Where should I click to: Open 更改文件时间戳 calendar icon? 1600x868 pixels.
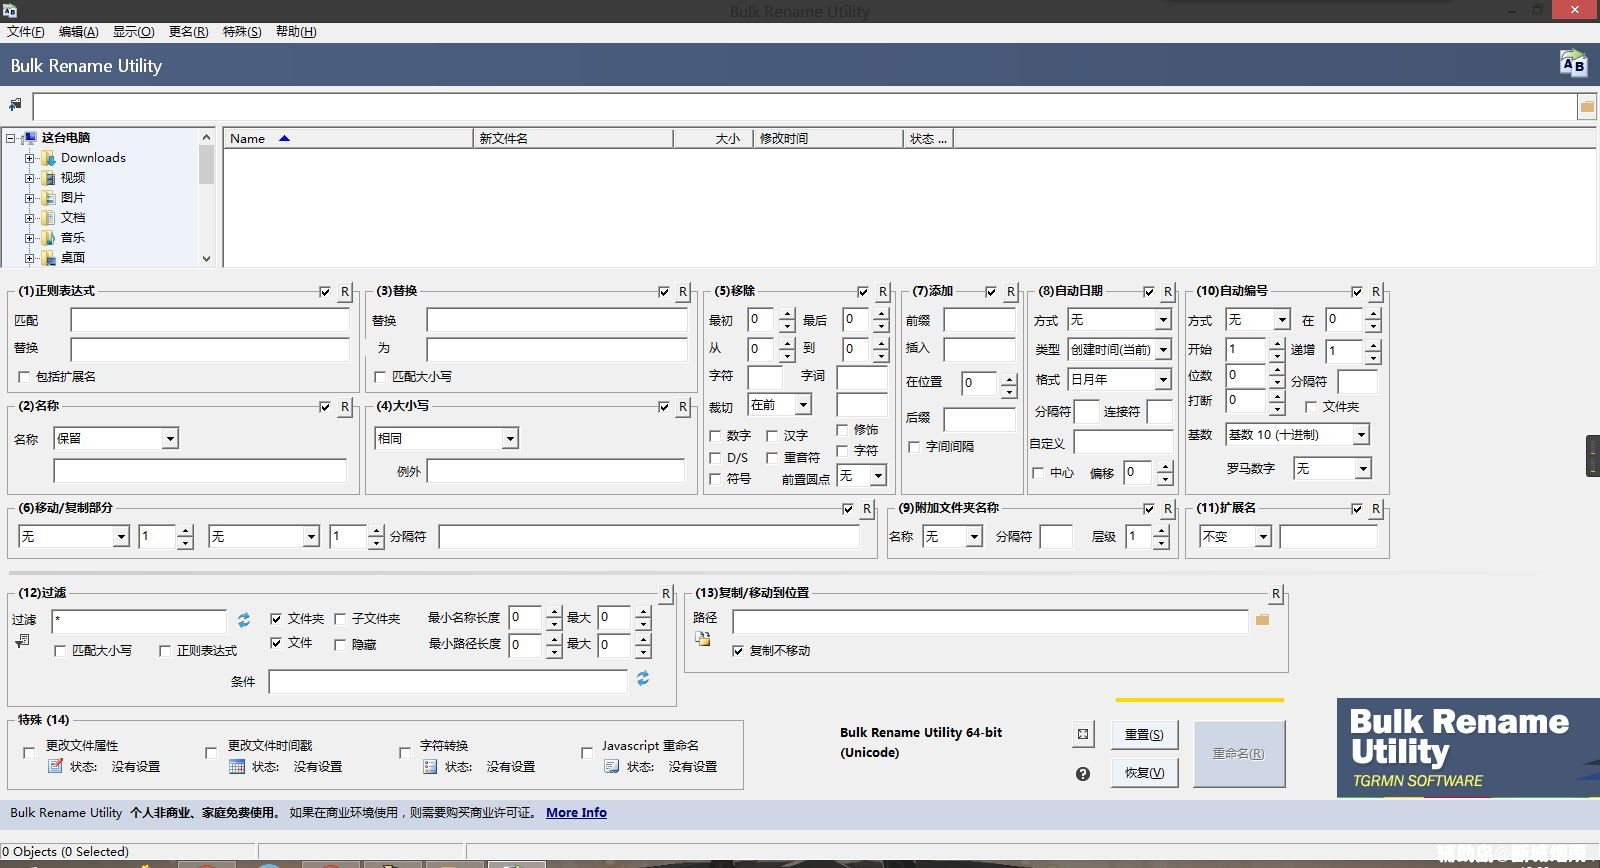(237, 767)
